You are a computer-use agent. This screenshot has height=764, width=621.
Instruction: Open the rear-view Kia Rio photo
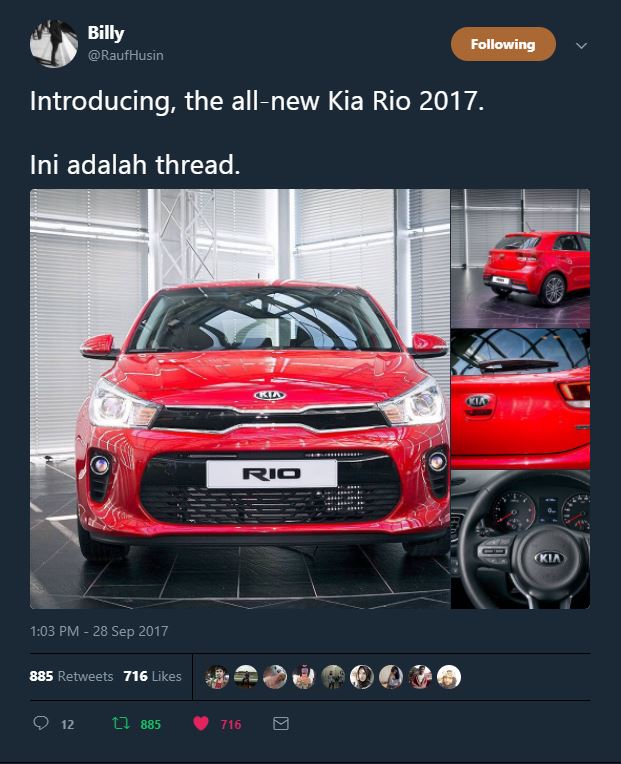click(x=520, y=258)
